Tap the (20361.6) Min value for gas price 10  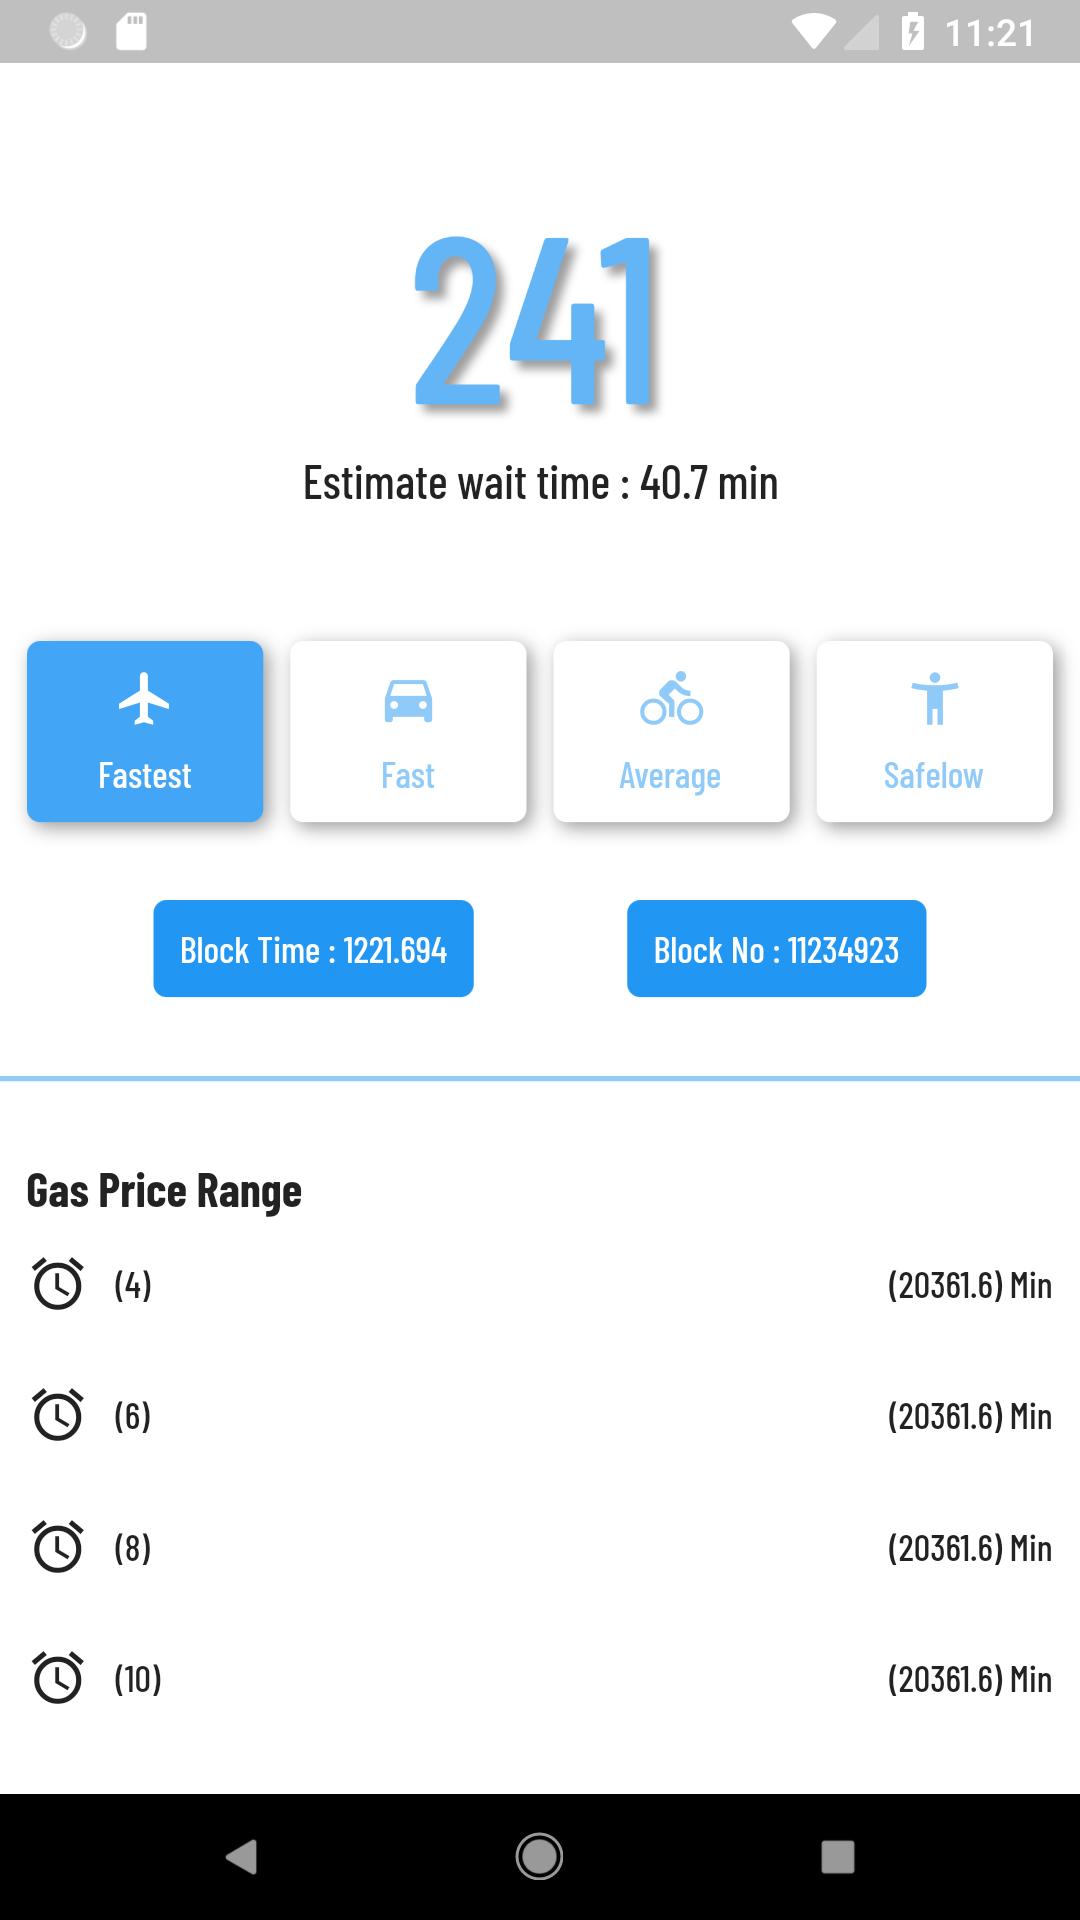(969, 1679)
